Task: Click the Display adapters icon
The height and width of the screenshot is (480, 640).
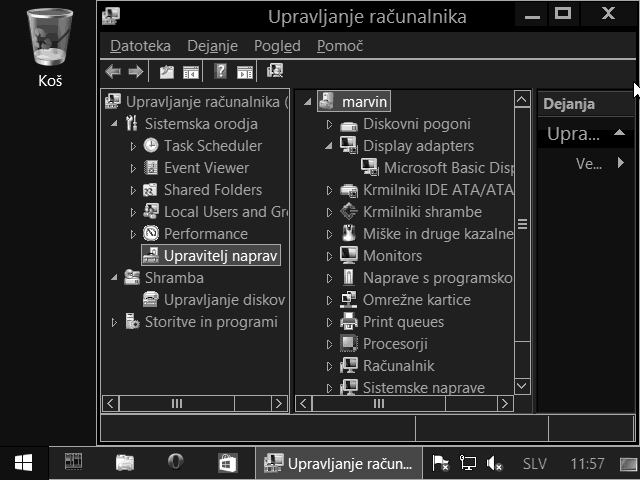Action: click(349, 145)
